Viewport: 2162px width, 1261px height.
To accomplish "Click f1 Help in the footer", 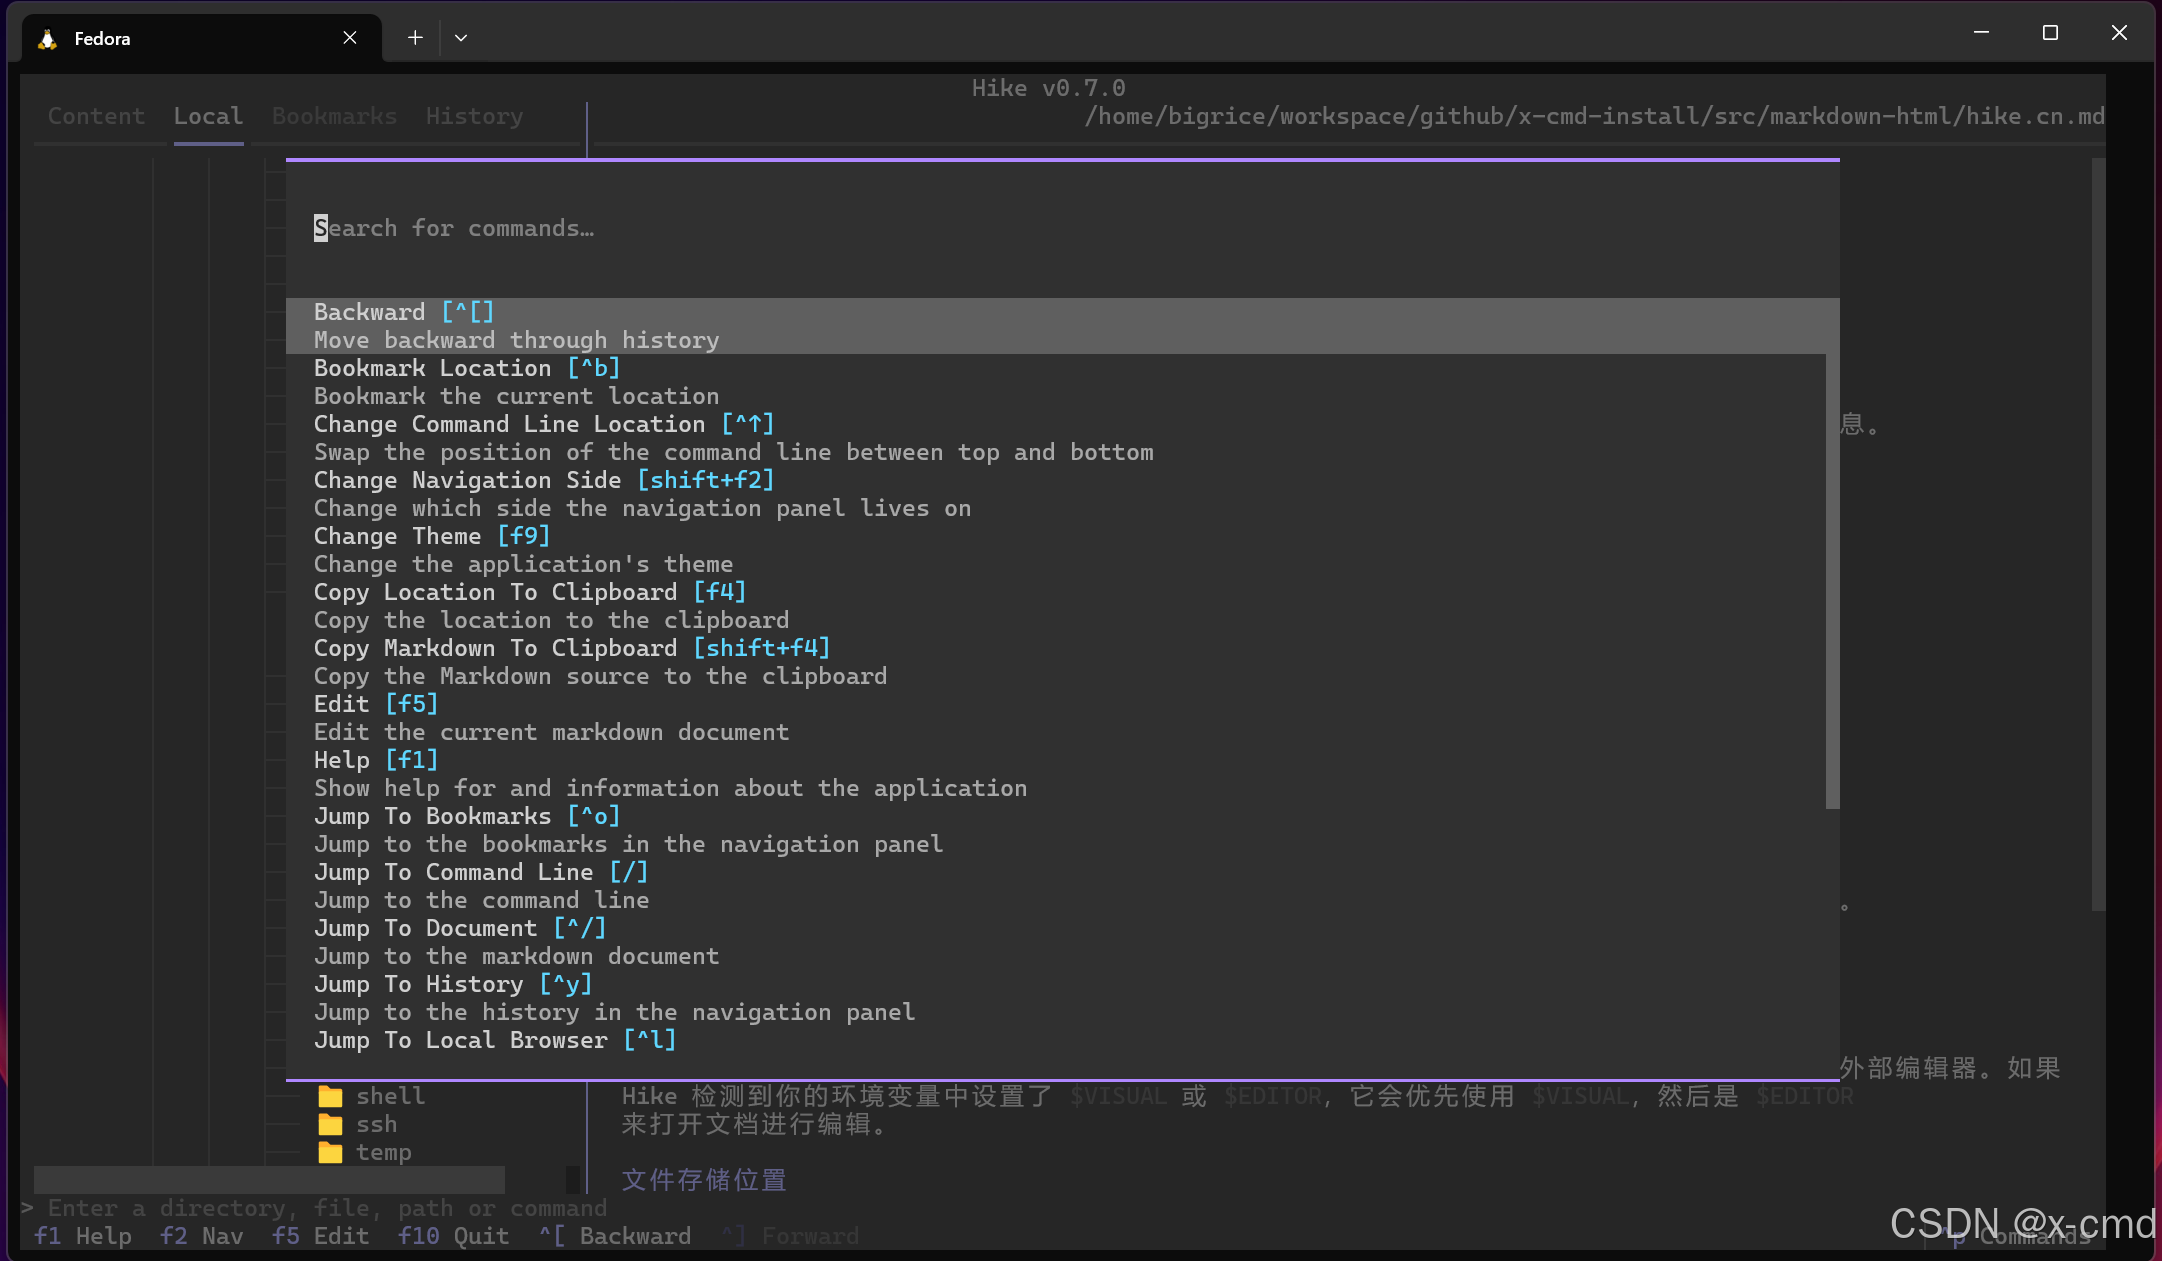I will click(x=83, y=1236).
